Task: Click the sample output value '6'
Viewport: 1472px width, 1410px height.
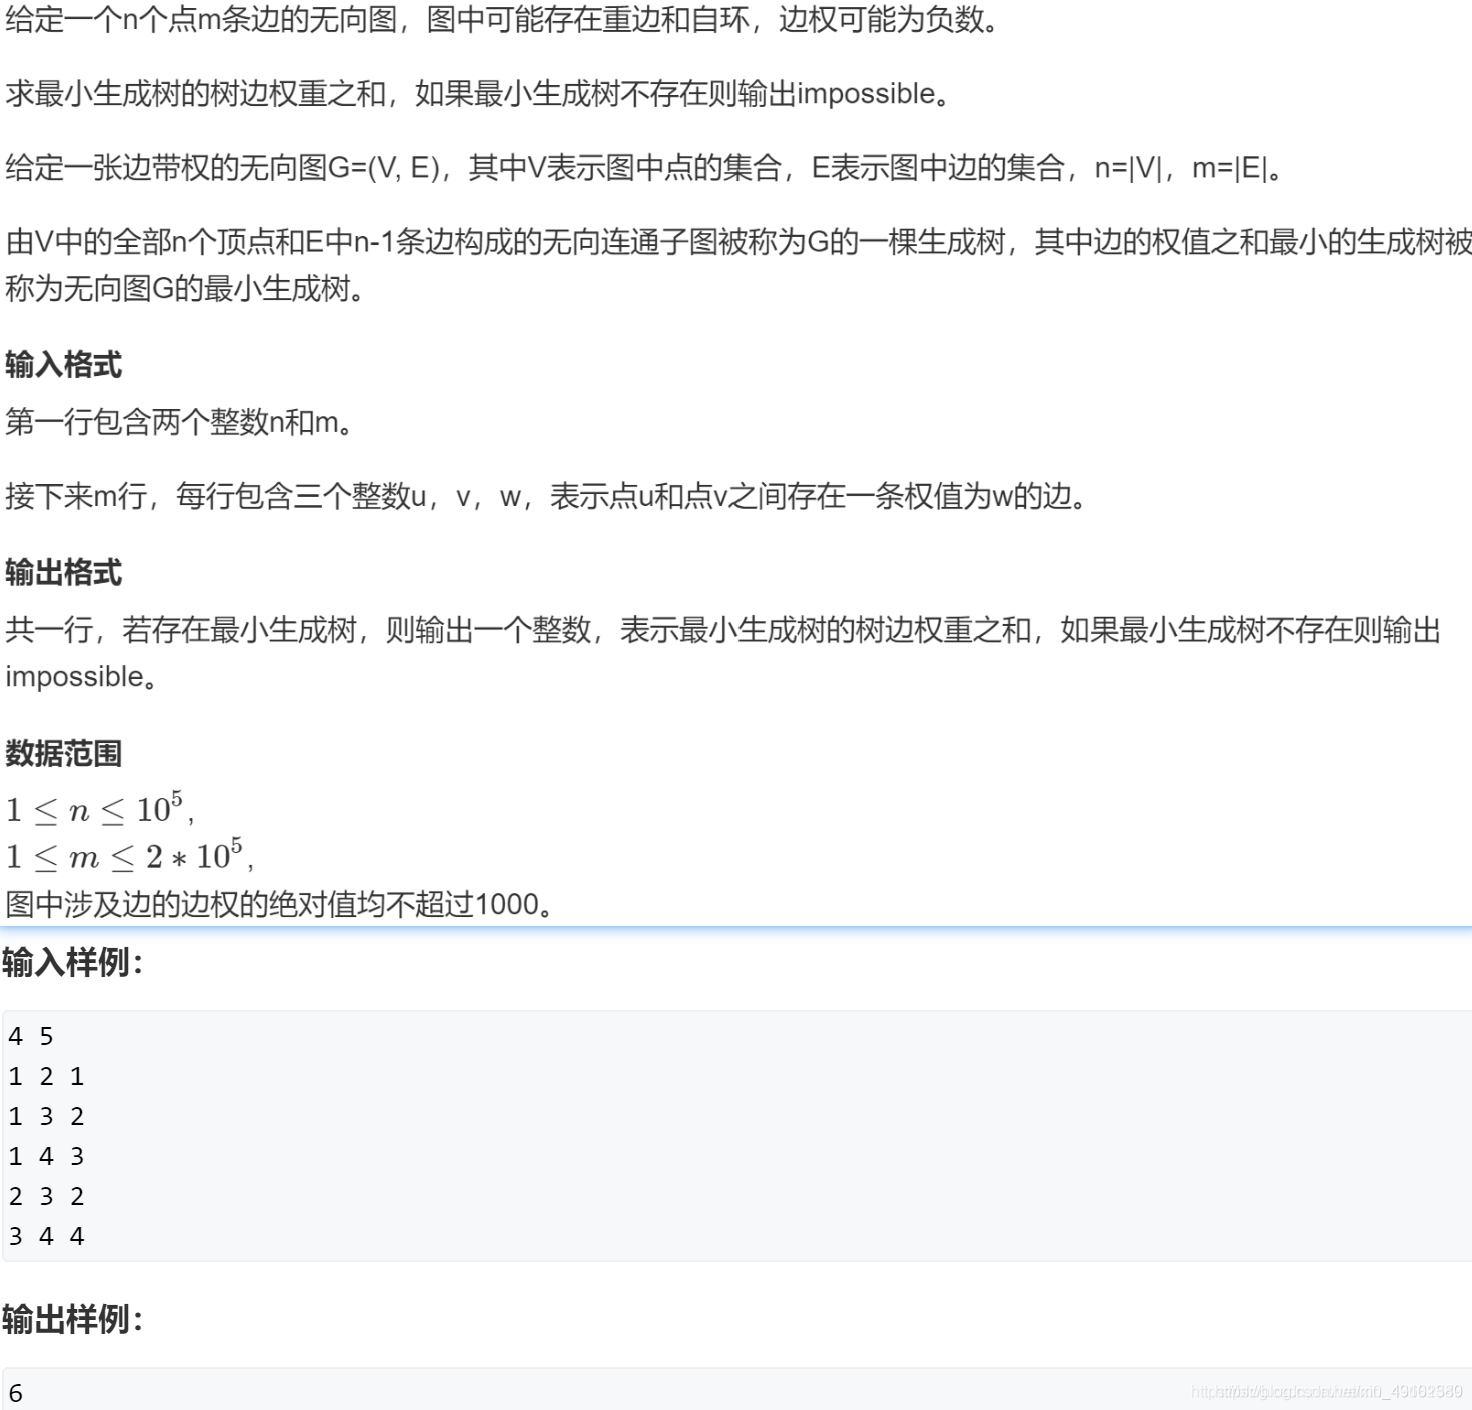Action: click(15, 1393)
